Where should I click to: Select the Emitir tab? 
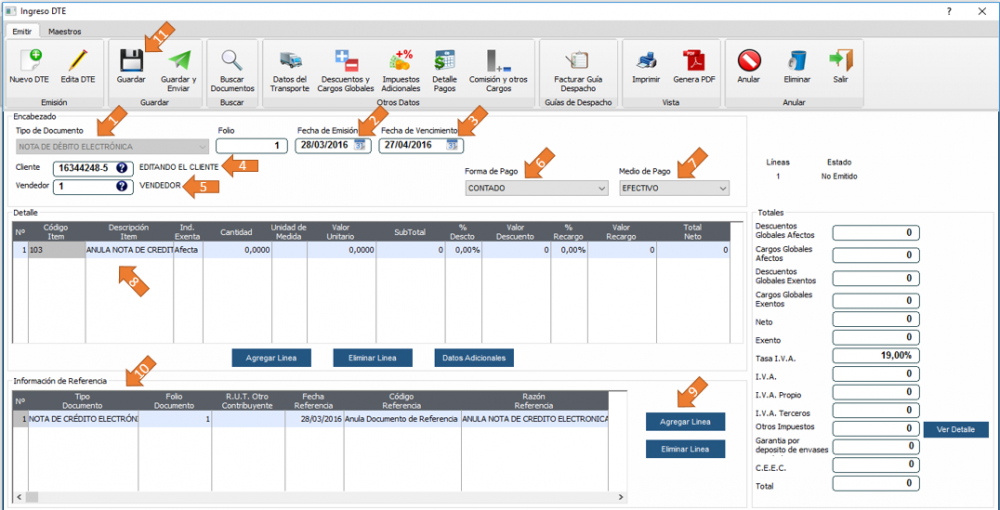[22, 32]
